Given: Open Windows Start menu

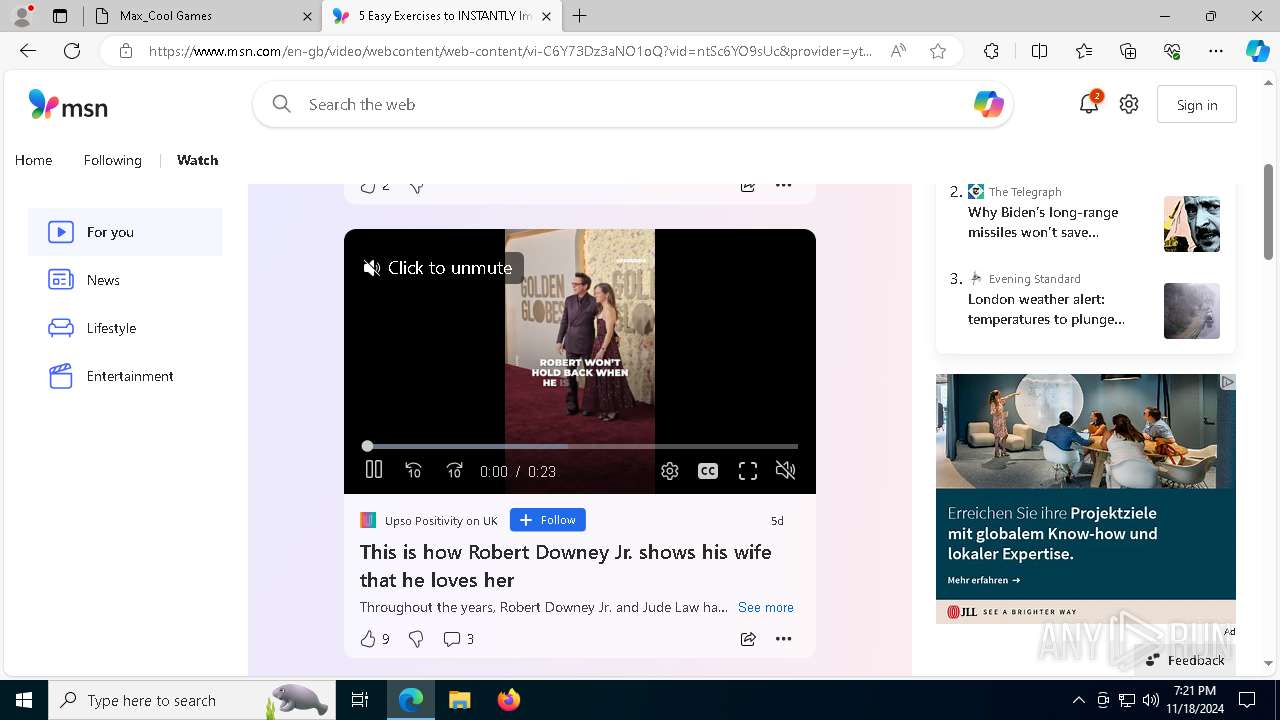Looking at the screenshot, I should click(24, 700).
